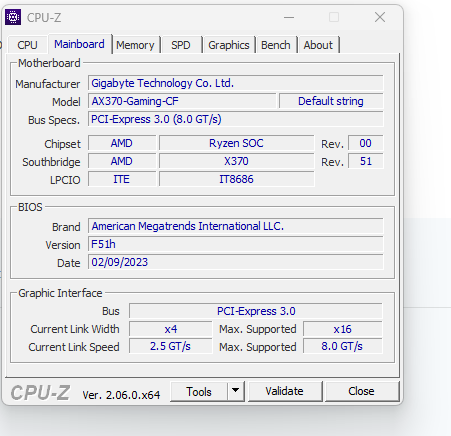Click the X370 southbridge value
This screenshot has width=451, height=436.
coord(236,161)
